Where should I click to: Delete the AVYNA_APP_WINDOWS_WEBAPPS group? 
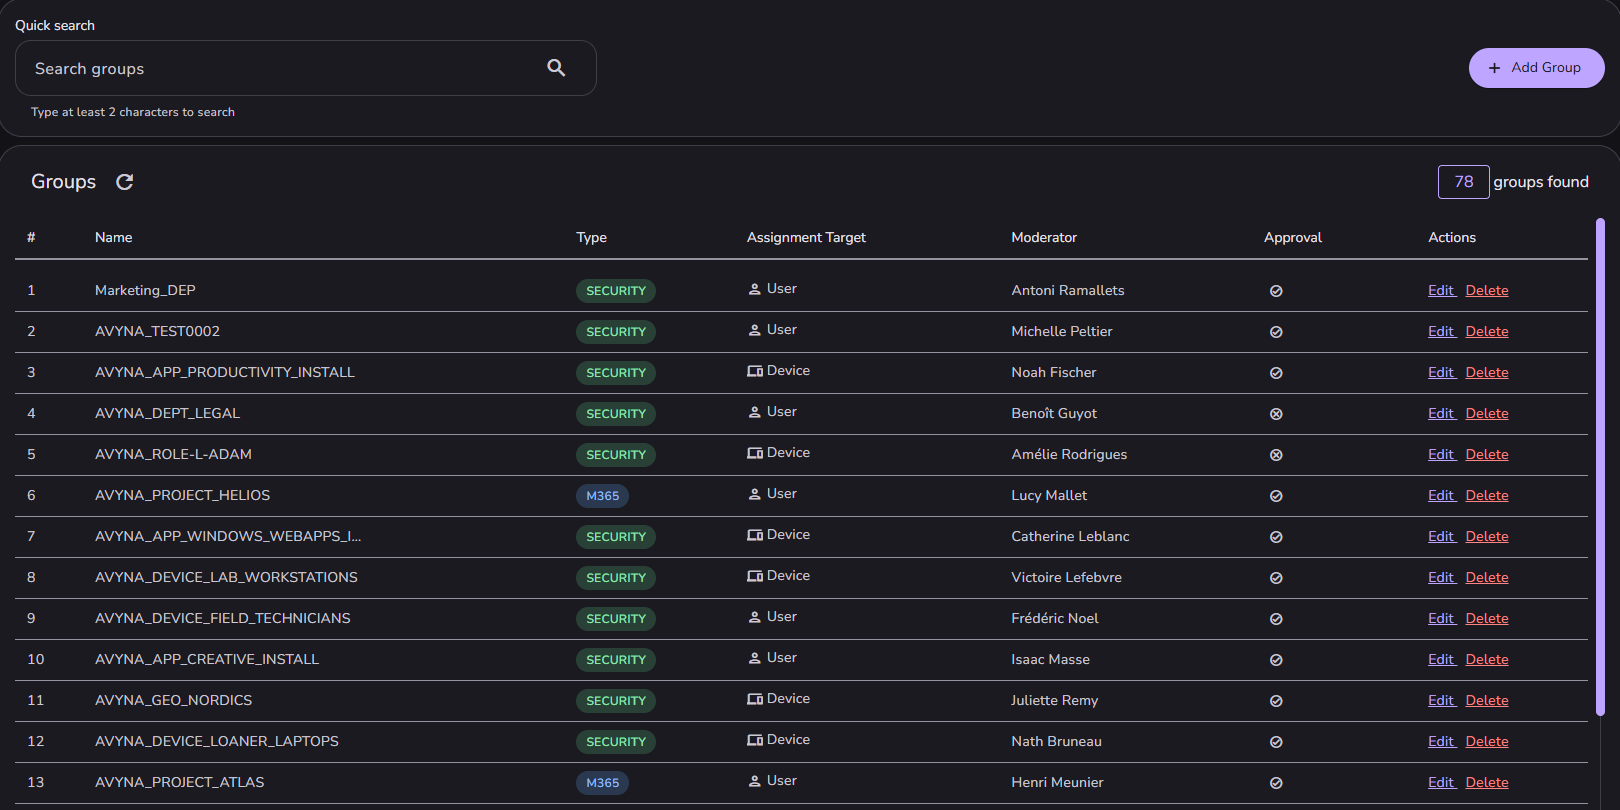click(x=1487, y=536)
